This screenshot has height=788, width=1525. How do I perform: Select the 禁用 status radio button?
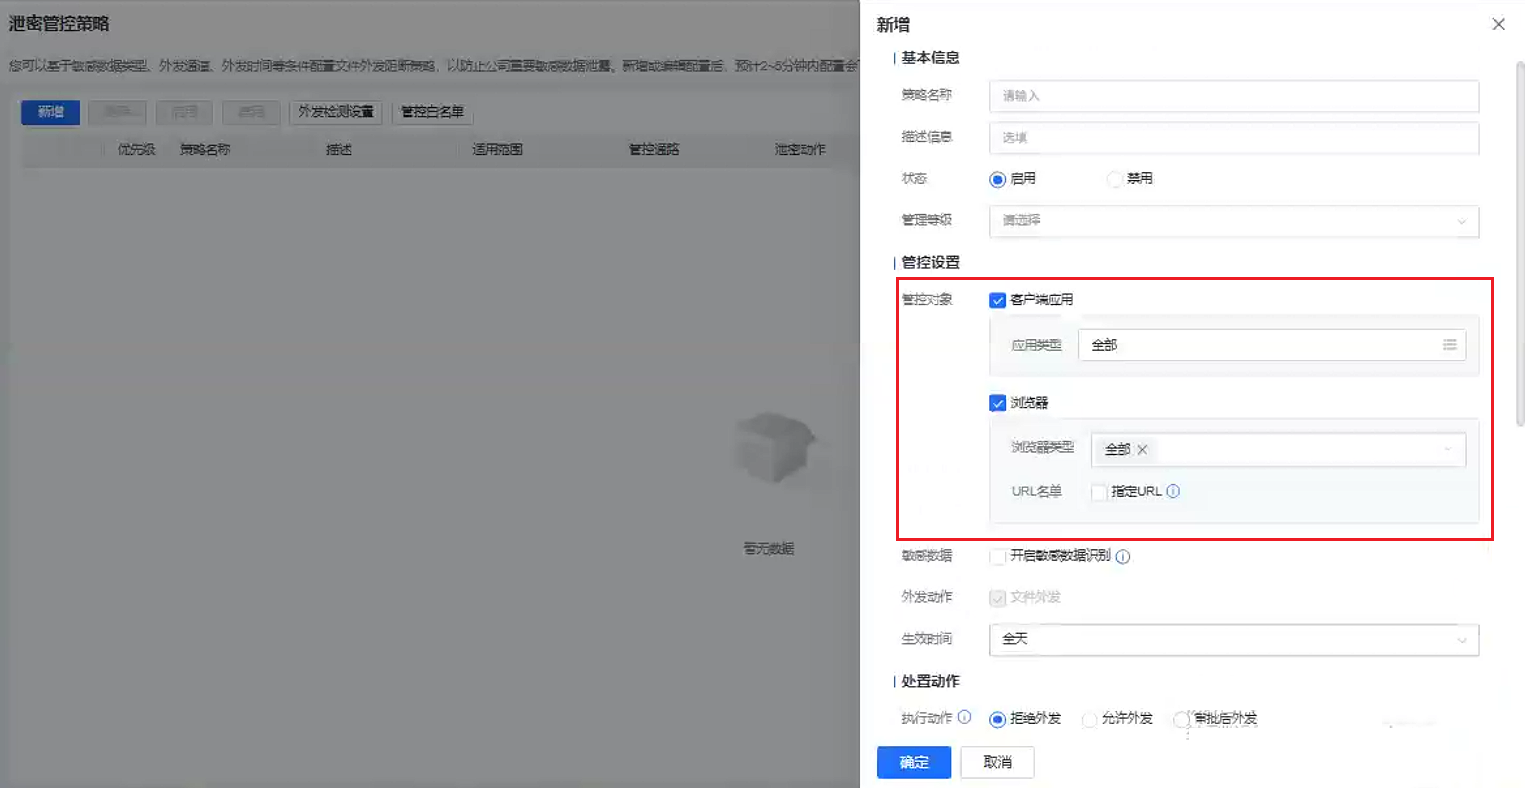(1114, 179)
